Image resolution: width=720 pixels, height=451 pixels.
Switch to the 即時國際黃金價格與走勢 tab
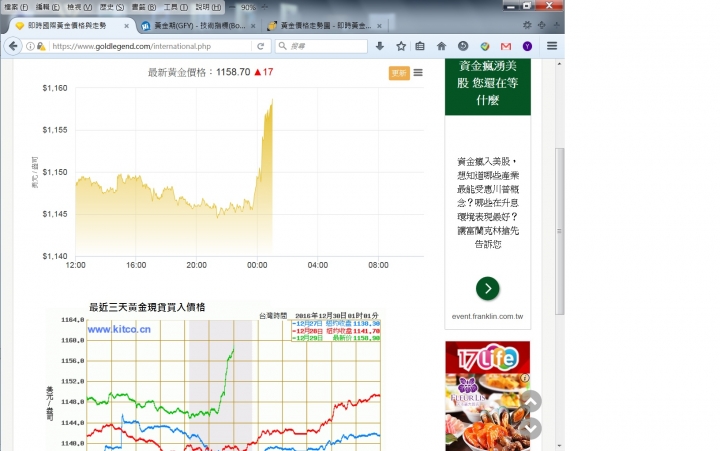tap(69, 26)
